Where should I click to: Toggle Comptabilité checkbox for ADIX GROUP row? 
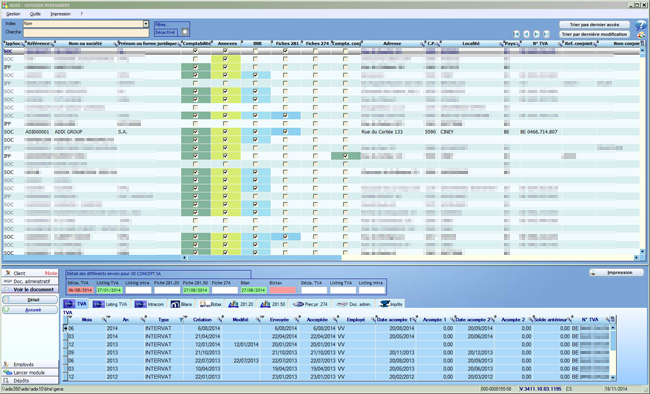click(195, 132)
